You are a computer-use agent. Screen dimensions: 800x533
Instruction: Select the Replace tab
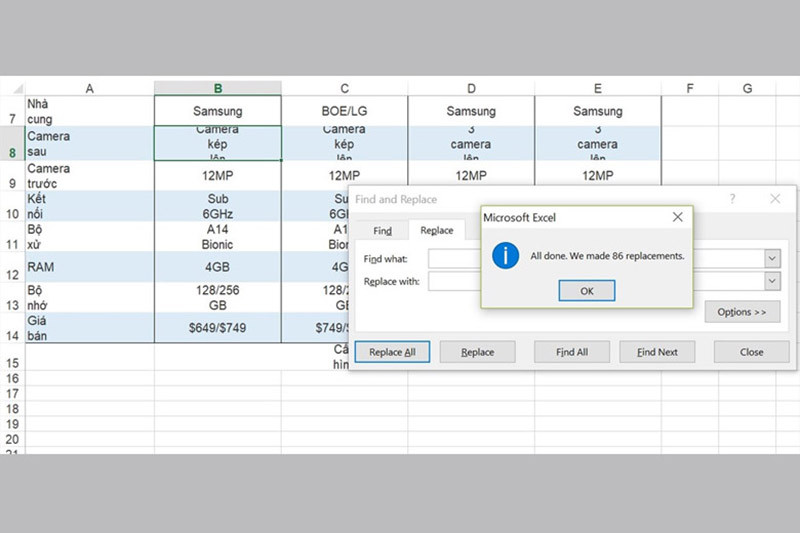tap(437, 230)
